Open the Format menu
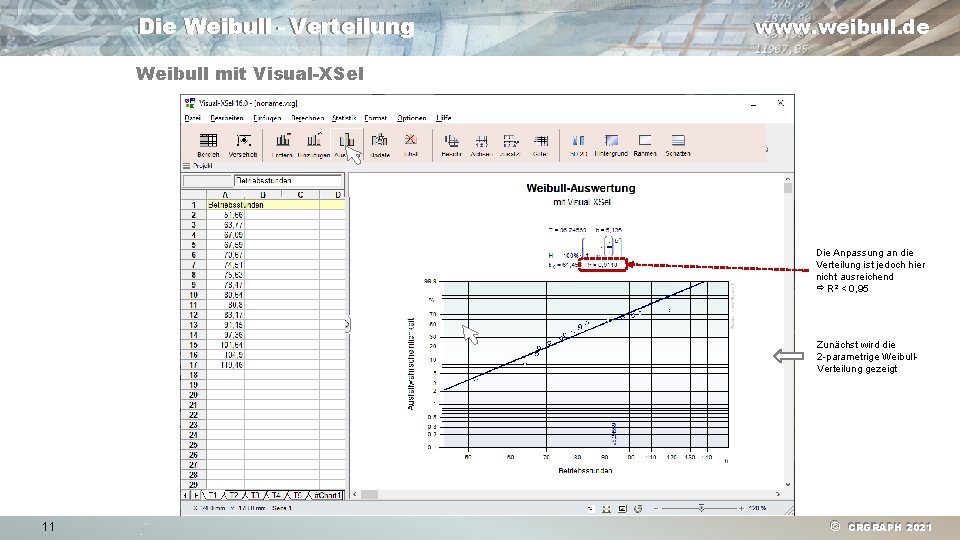Viewport: 960px width, 540px height. point(375,118)
